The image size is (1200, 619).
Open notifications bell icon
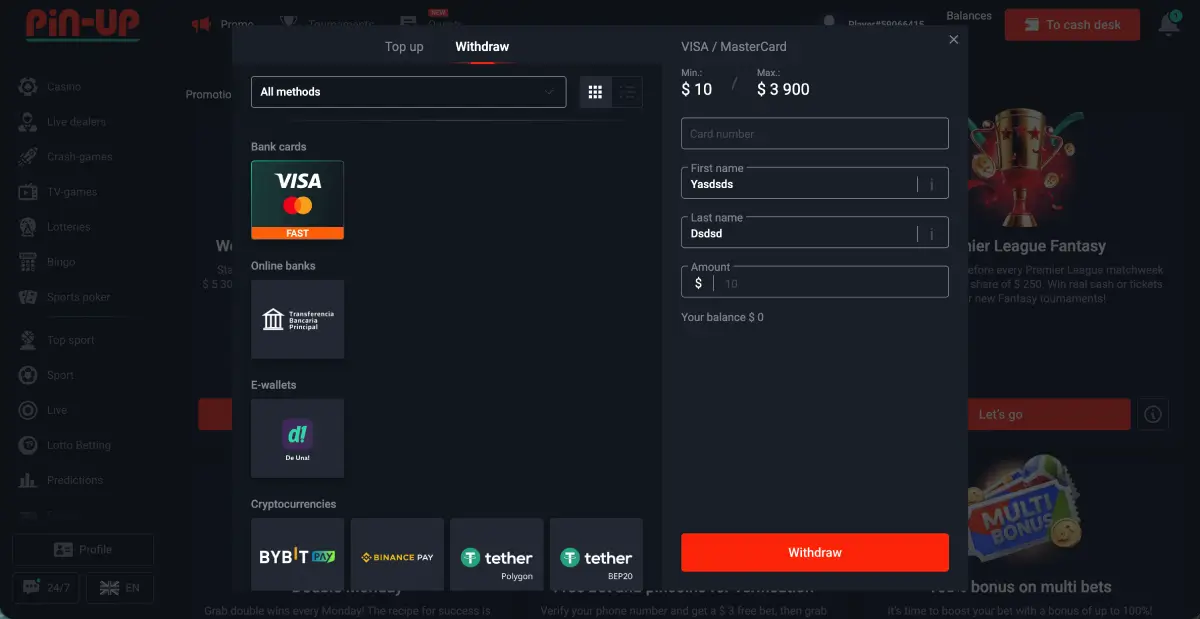tap(1168, 24)
